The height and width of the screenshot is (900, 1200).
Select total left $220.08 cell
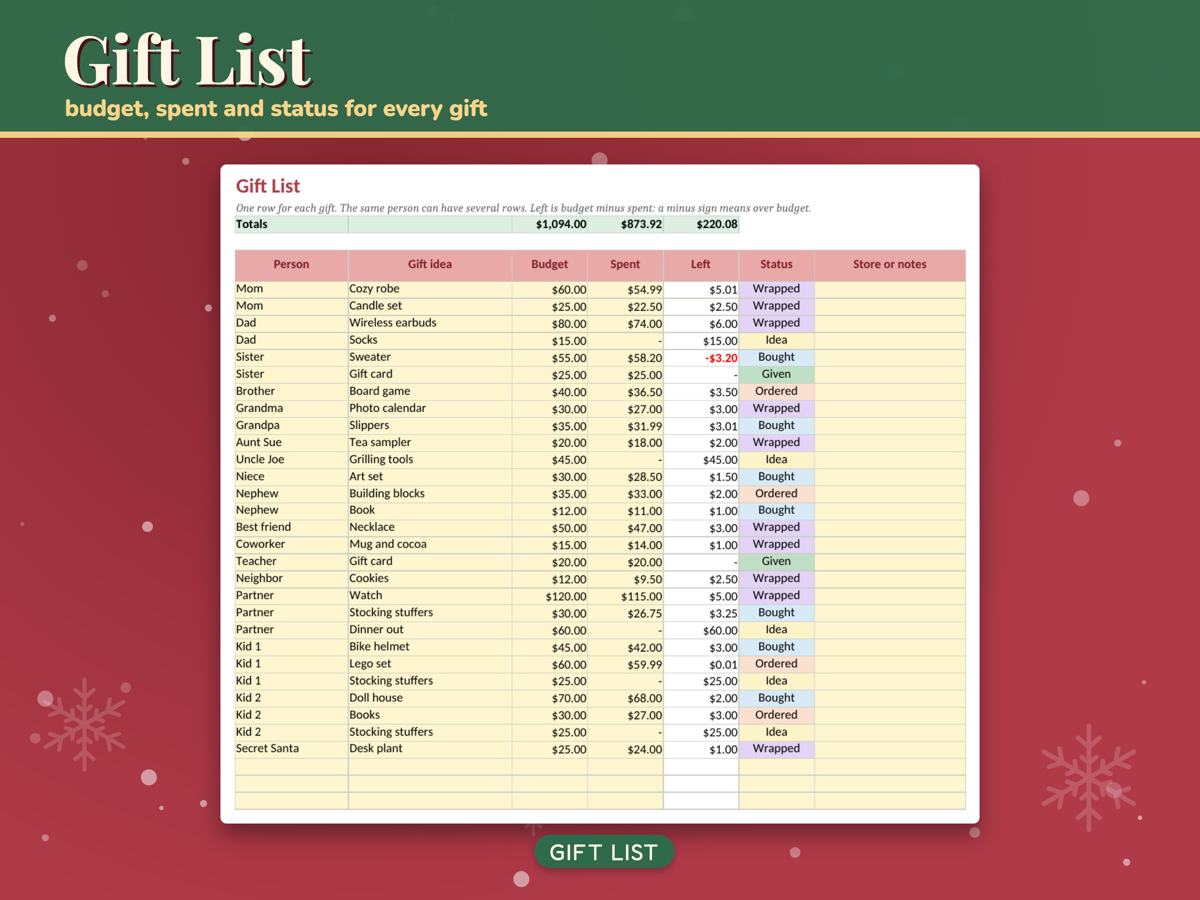(x=701, y=224)
